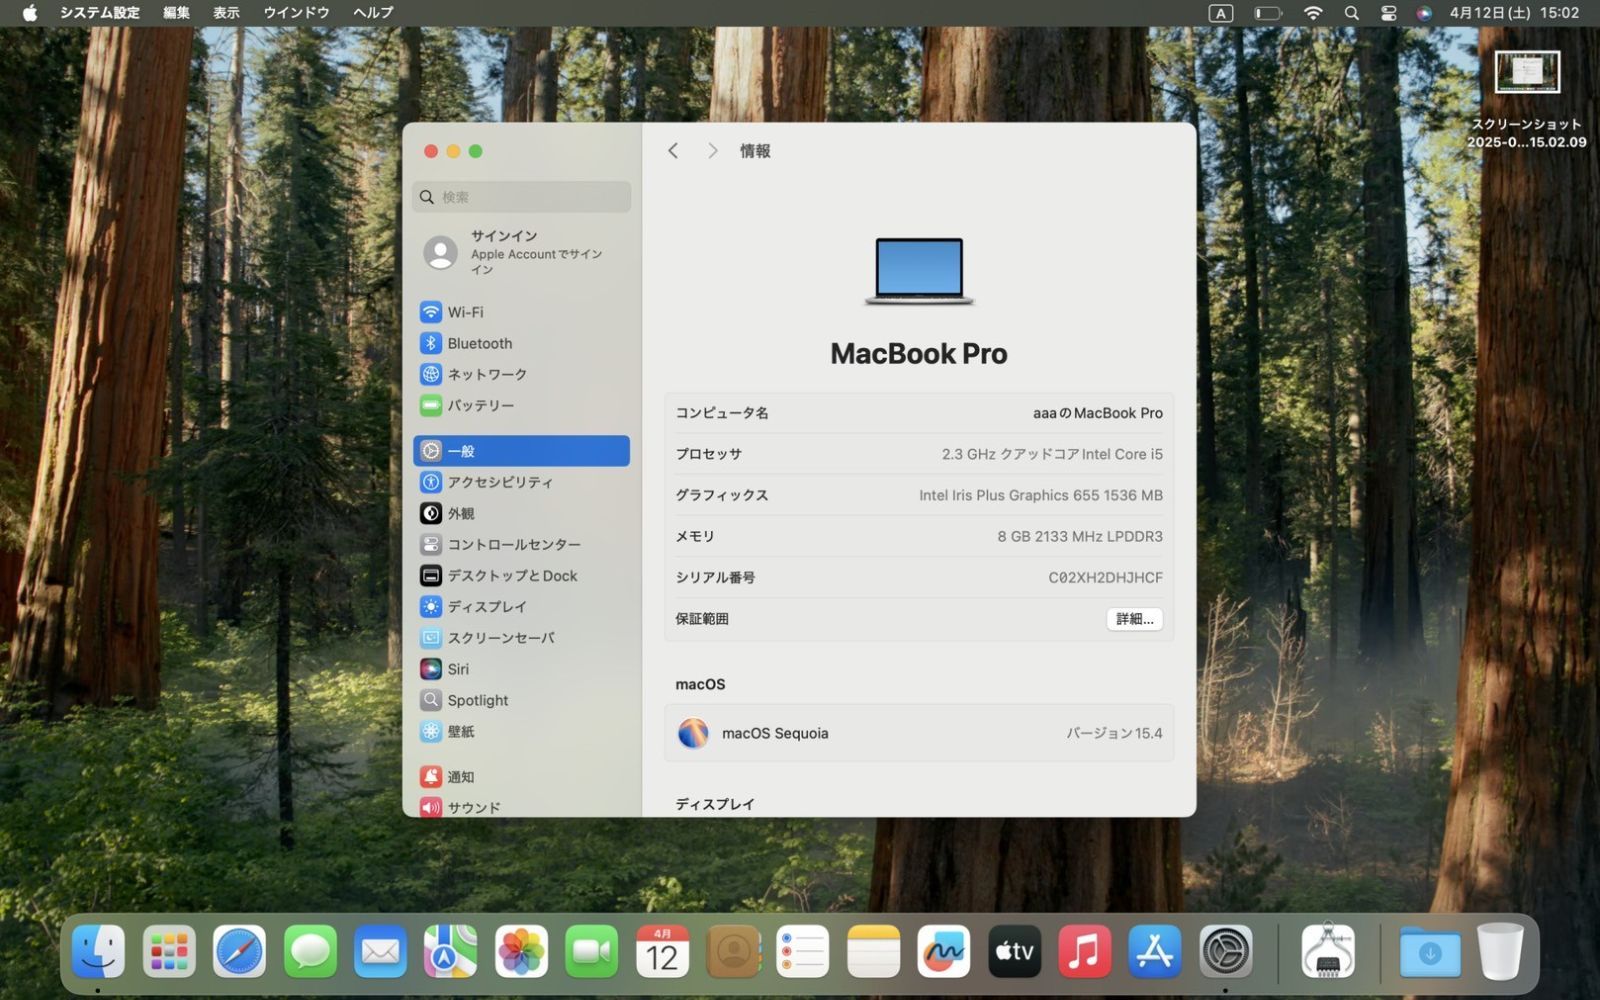
Task: Open ネットワーク settings in sidebar
Action: (x=521, y=374)
